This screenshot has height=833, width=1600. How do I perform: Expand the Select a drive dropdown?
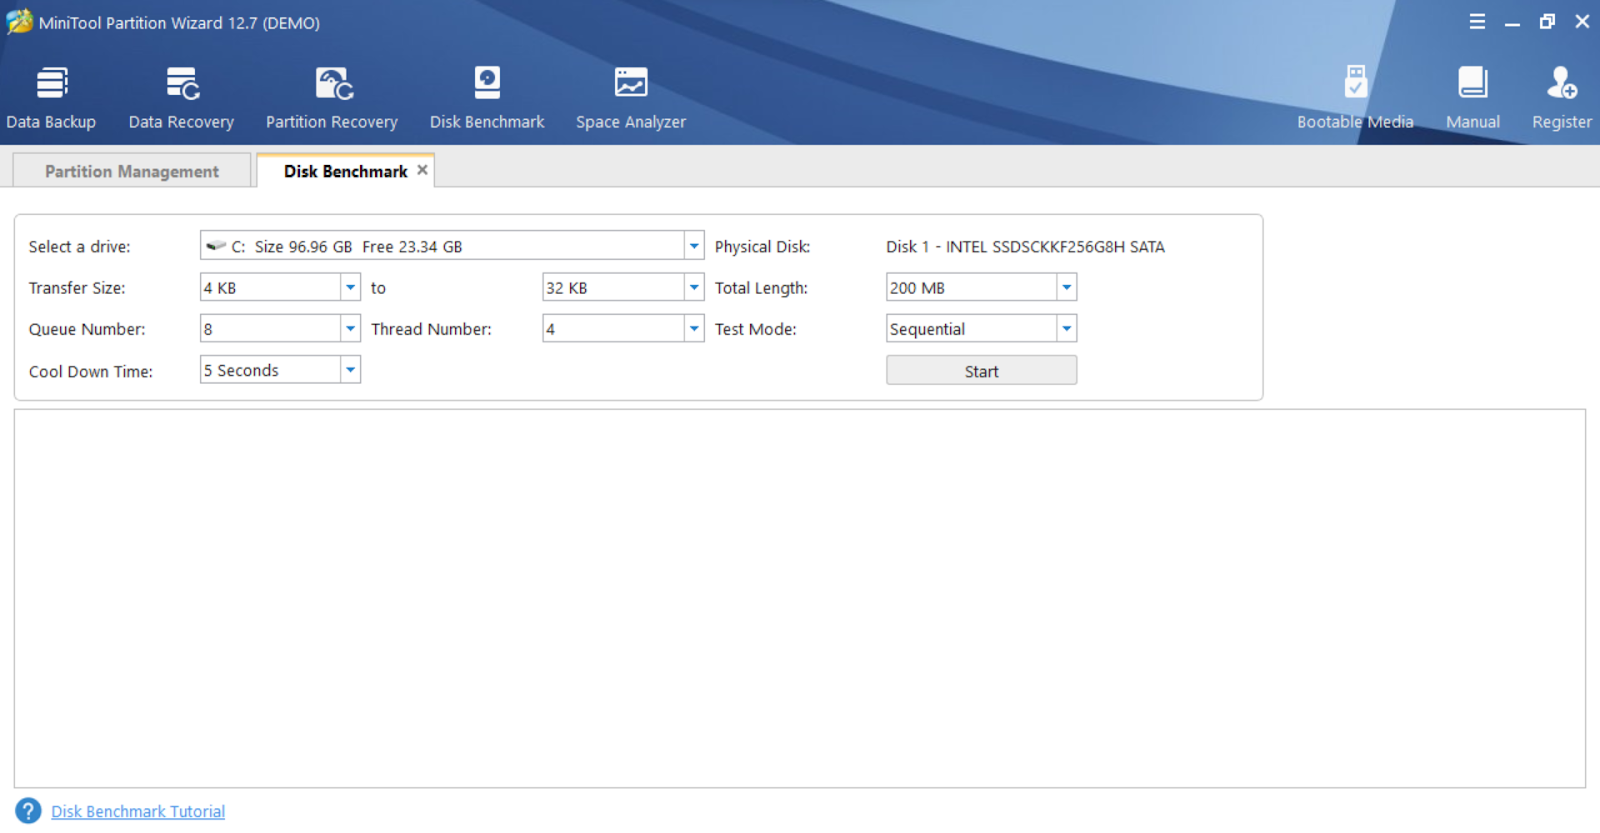point(694,246)
